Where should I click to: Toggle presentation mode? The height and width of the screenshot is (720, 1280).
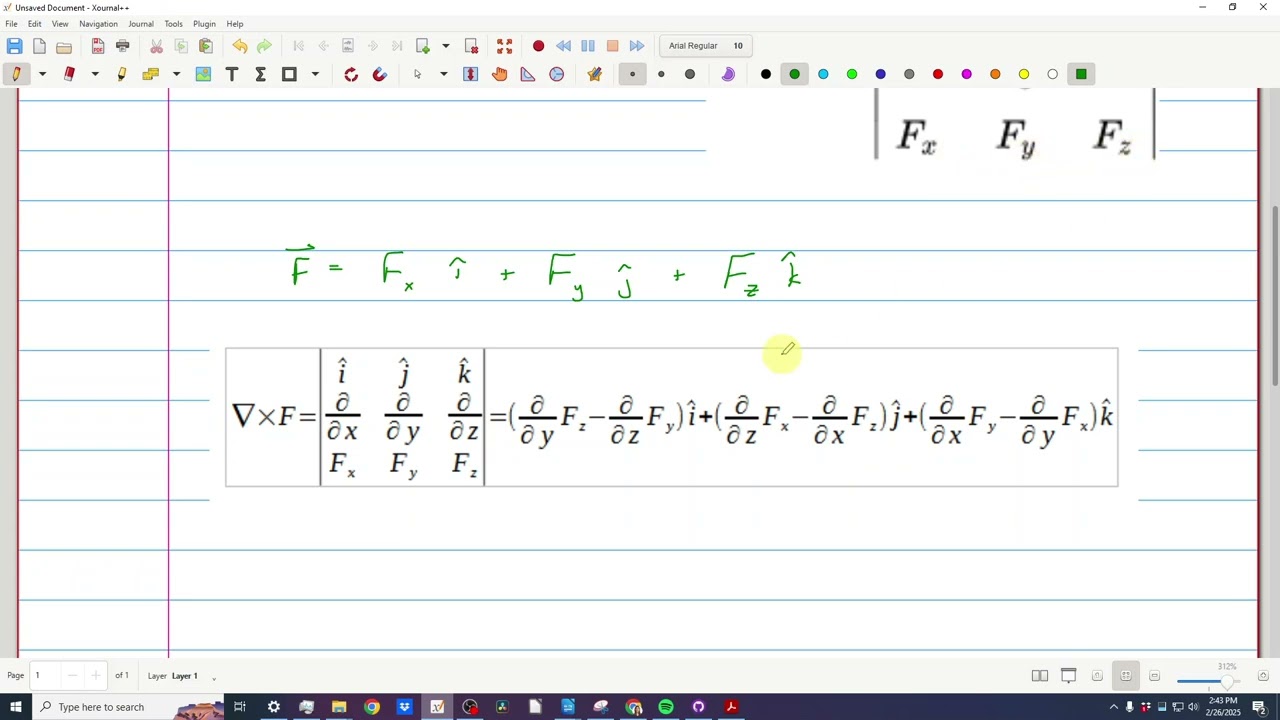pyautogui.click(x=1069, y=676)
